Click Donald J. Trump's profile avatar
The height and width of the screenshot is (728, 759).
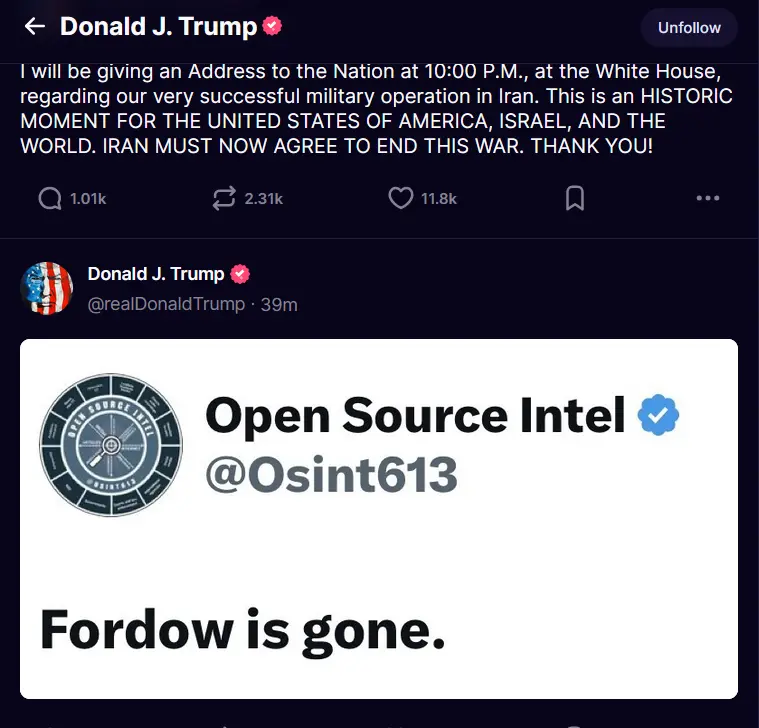tap(46, 289)
